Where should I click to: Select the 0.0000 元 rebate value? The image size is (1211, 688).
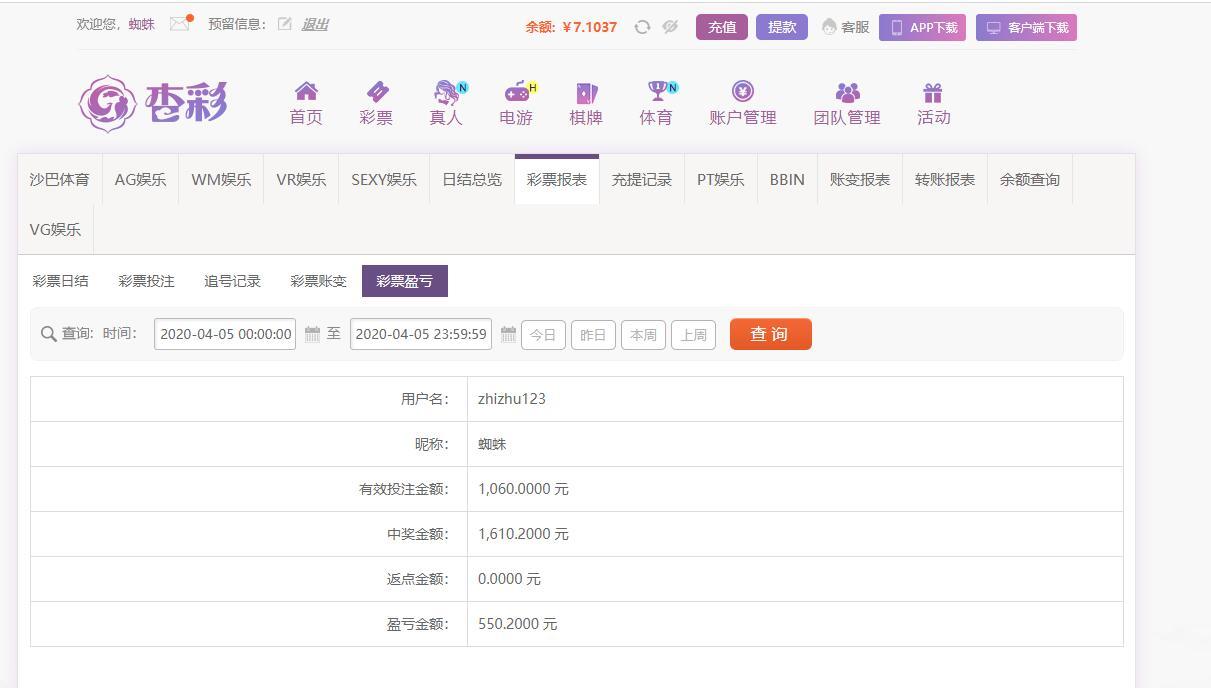click(509, 579)
